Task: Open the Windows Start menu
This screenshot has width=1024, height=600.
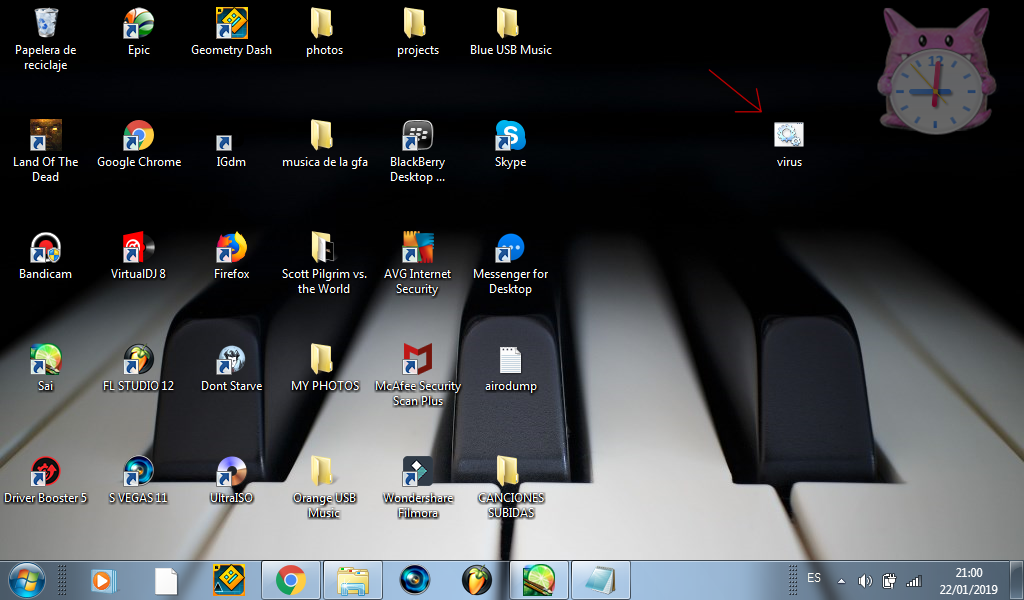Action: pyautogui.click(x=27, y=580)
